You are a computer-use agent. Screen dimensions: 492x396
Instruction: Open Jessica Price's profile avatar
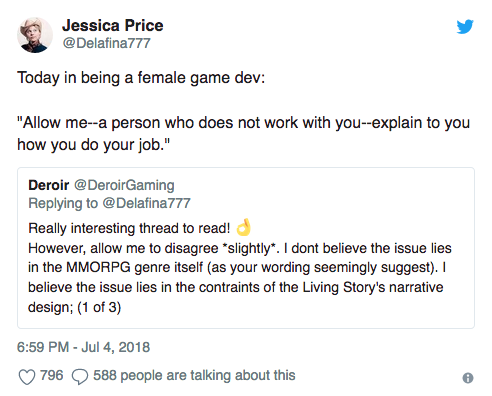[x=35, y=35]
